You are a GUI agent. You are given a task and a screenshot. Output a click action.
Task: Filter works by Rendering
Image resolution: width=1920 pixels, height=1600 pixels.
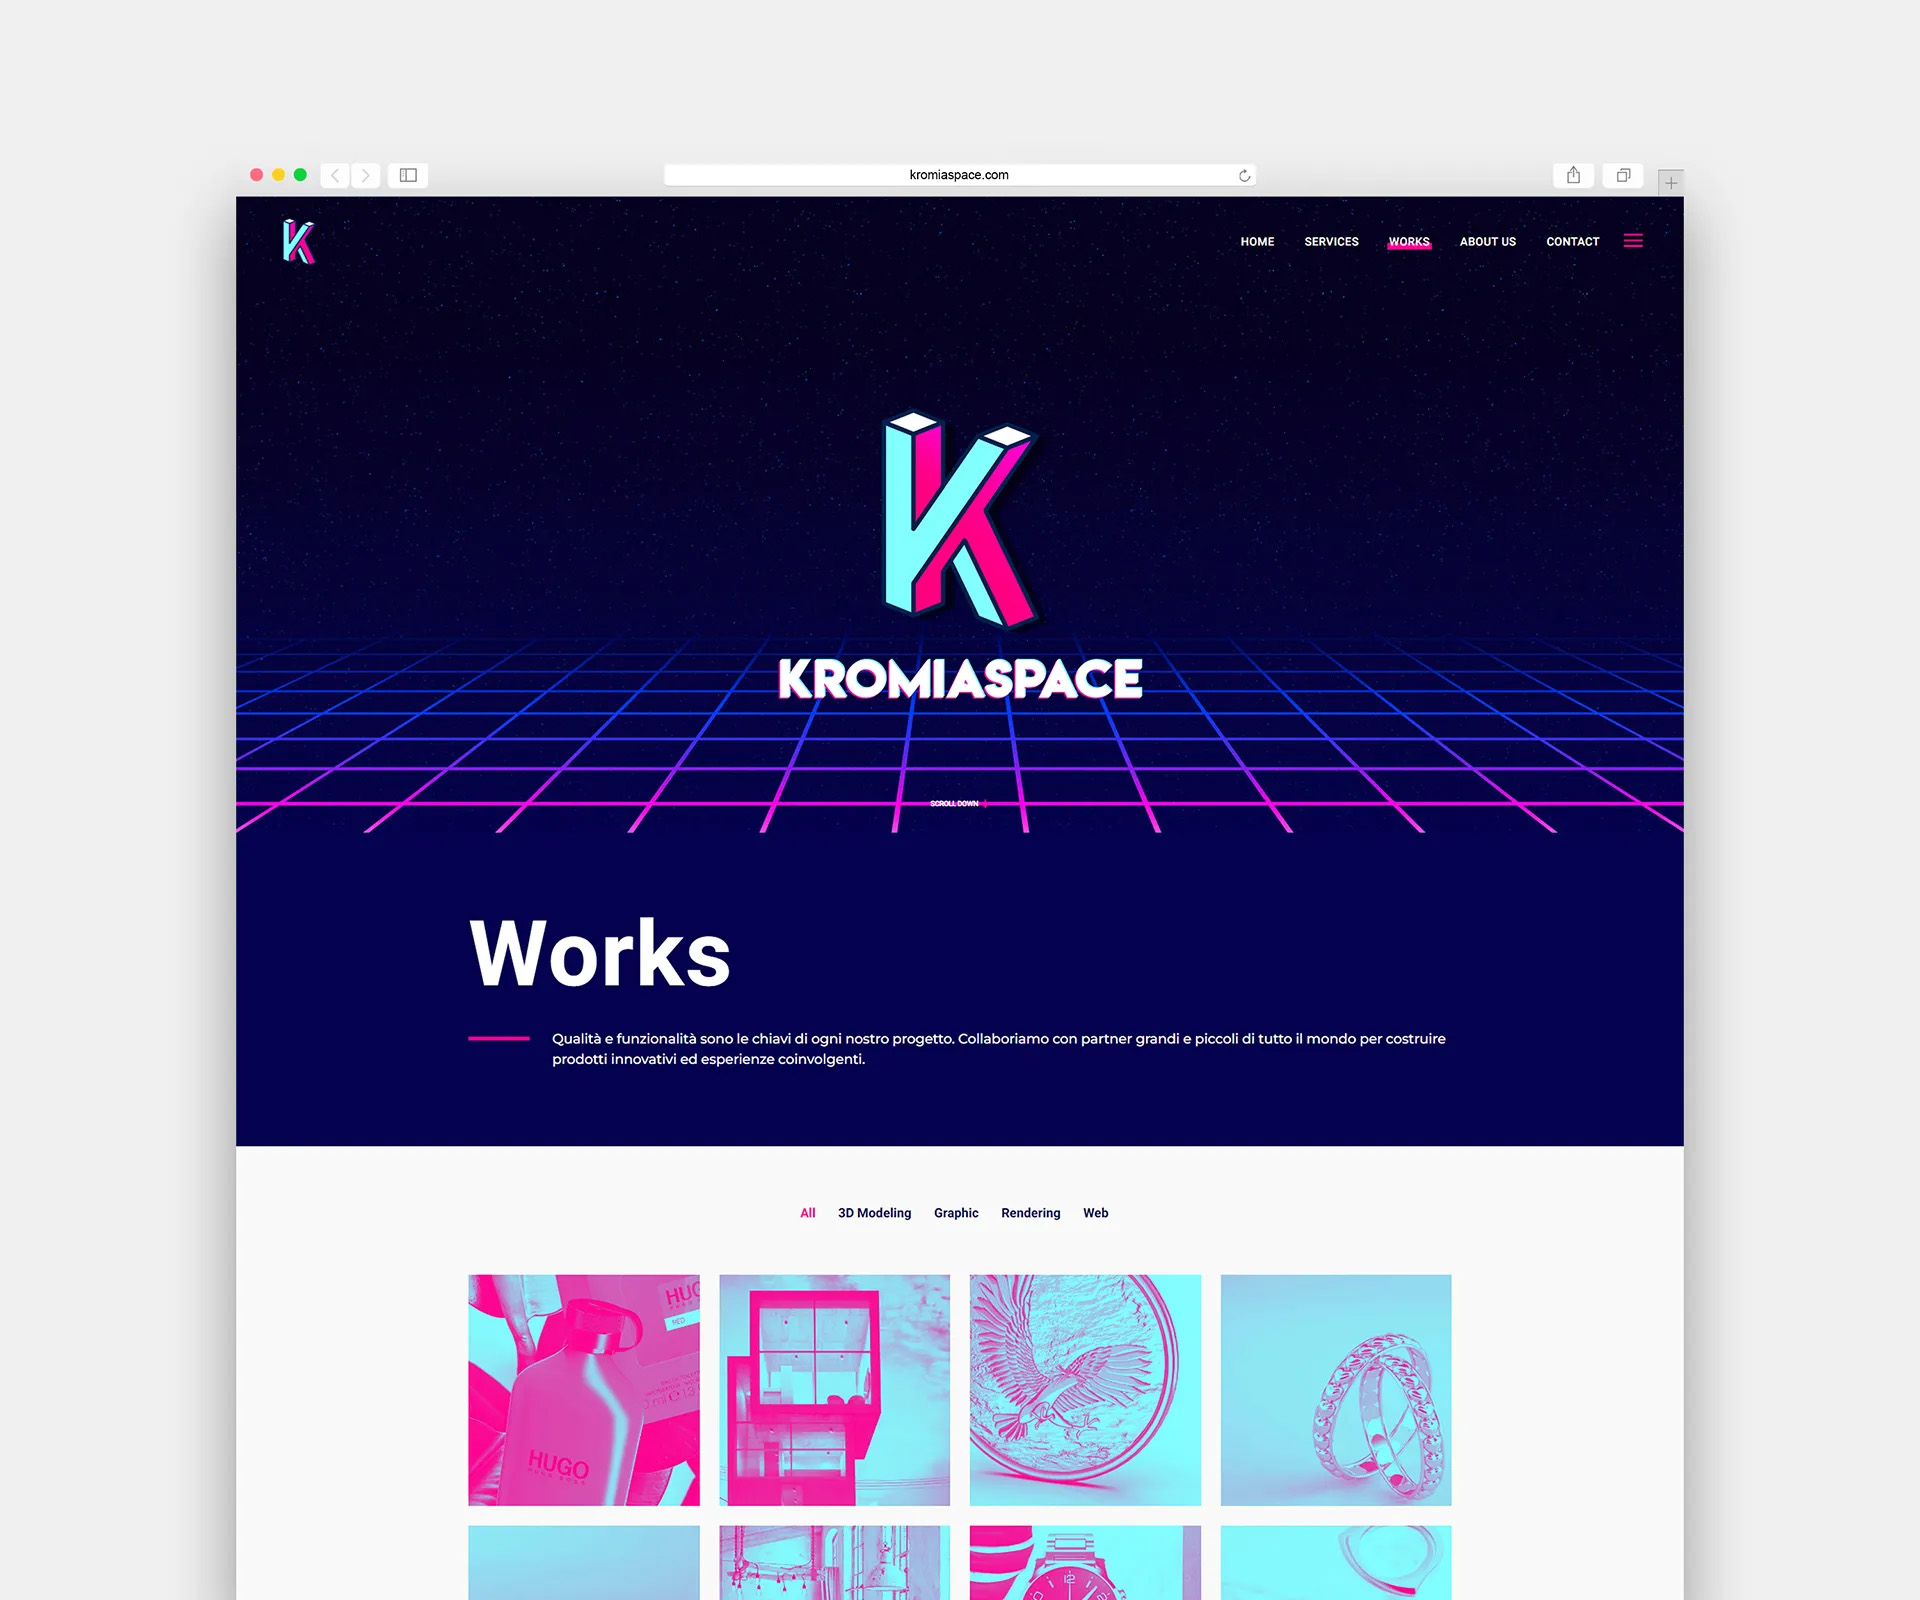click(1030, 1213)
